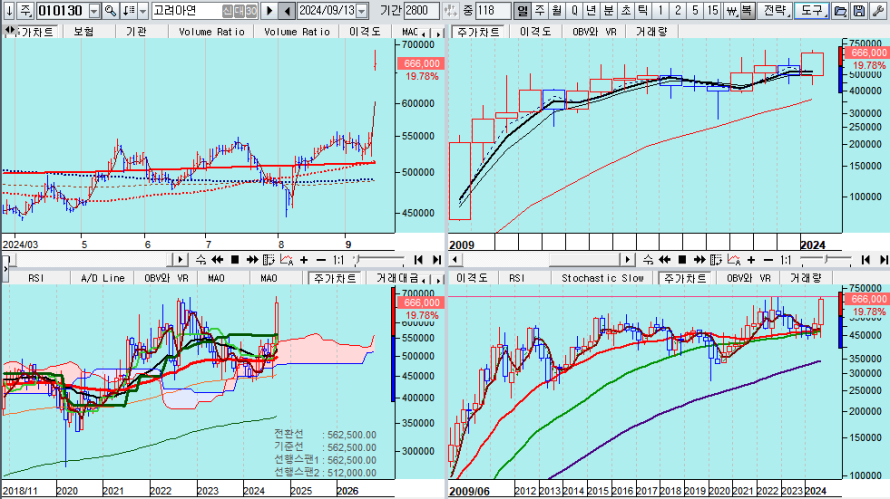Open the dropdown beside the sort icon
Viewport: 890px width, 499px height.
click(143, 10)
